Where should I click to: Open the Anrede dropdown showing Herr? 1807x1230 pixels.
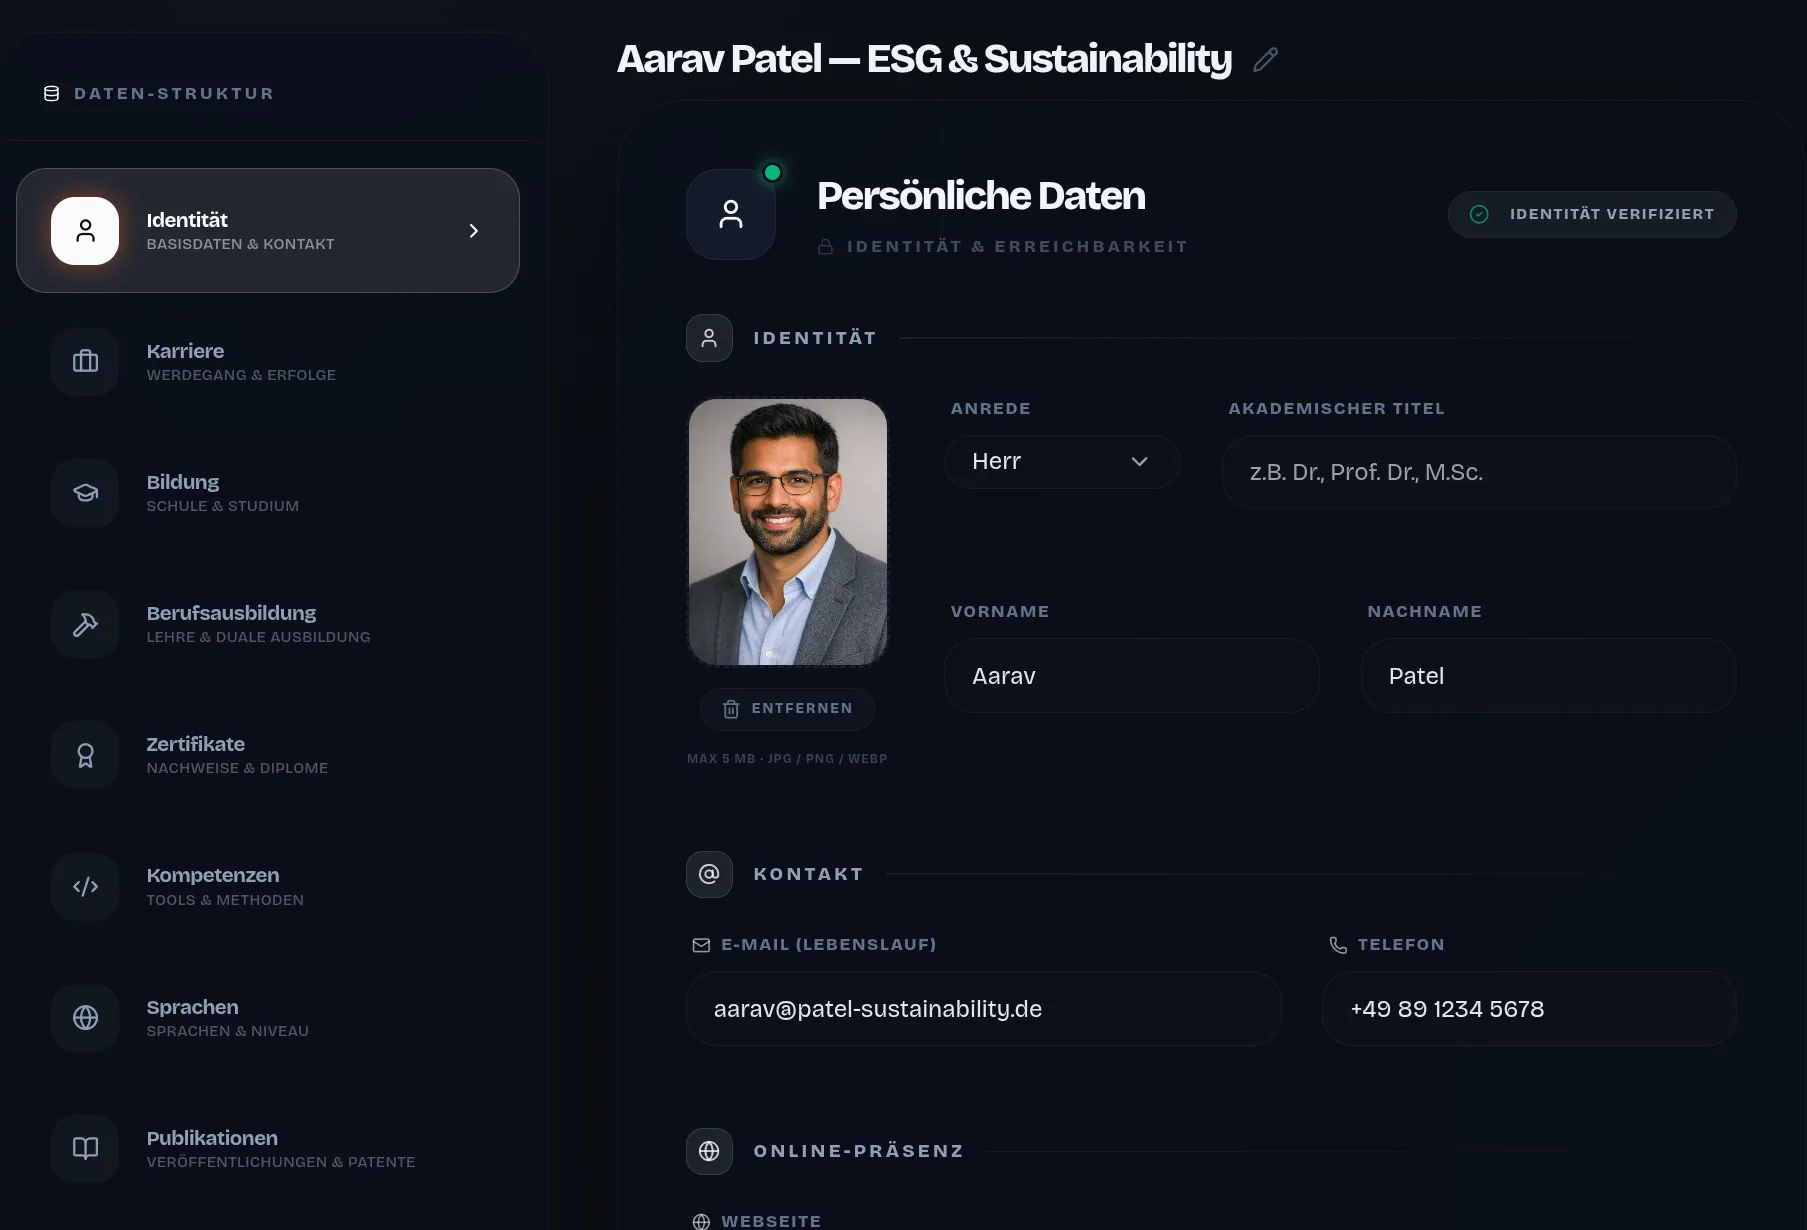pyautogui.click(x=1062, y=462)
